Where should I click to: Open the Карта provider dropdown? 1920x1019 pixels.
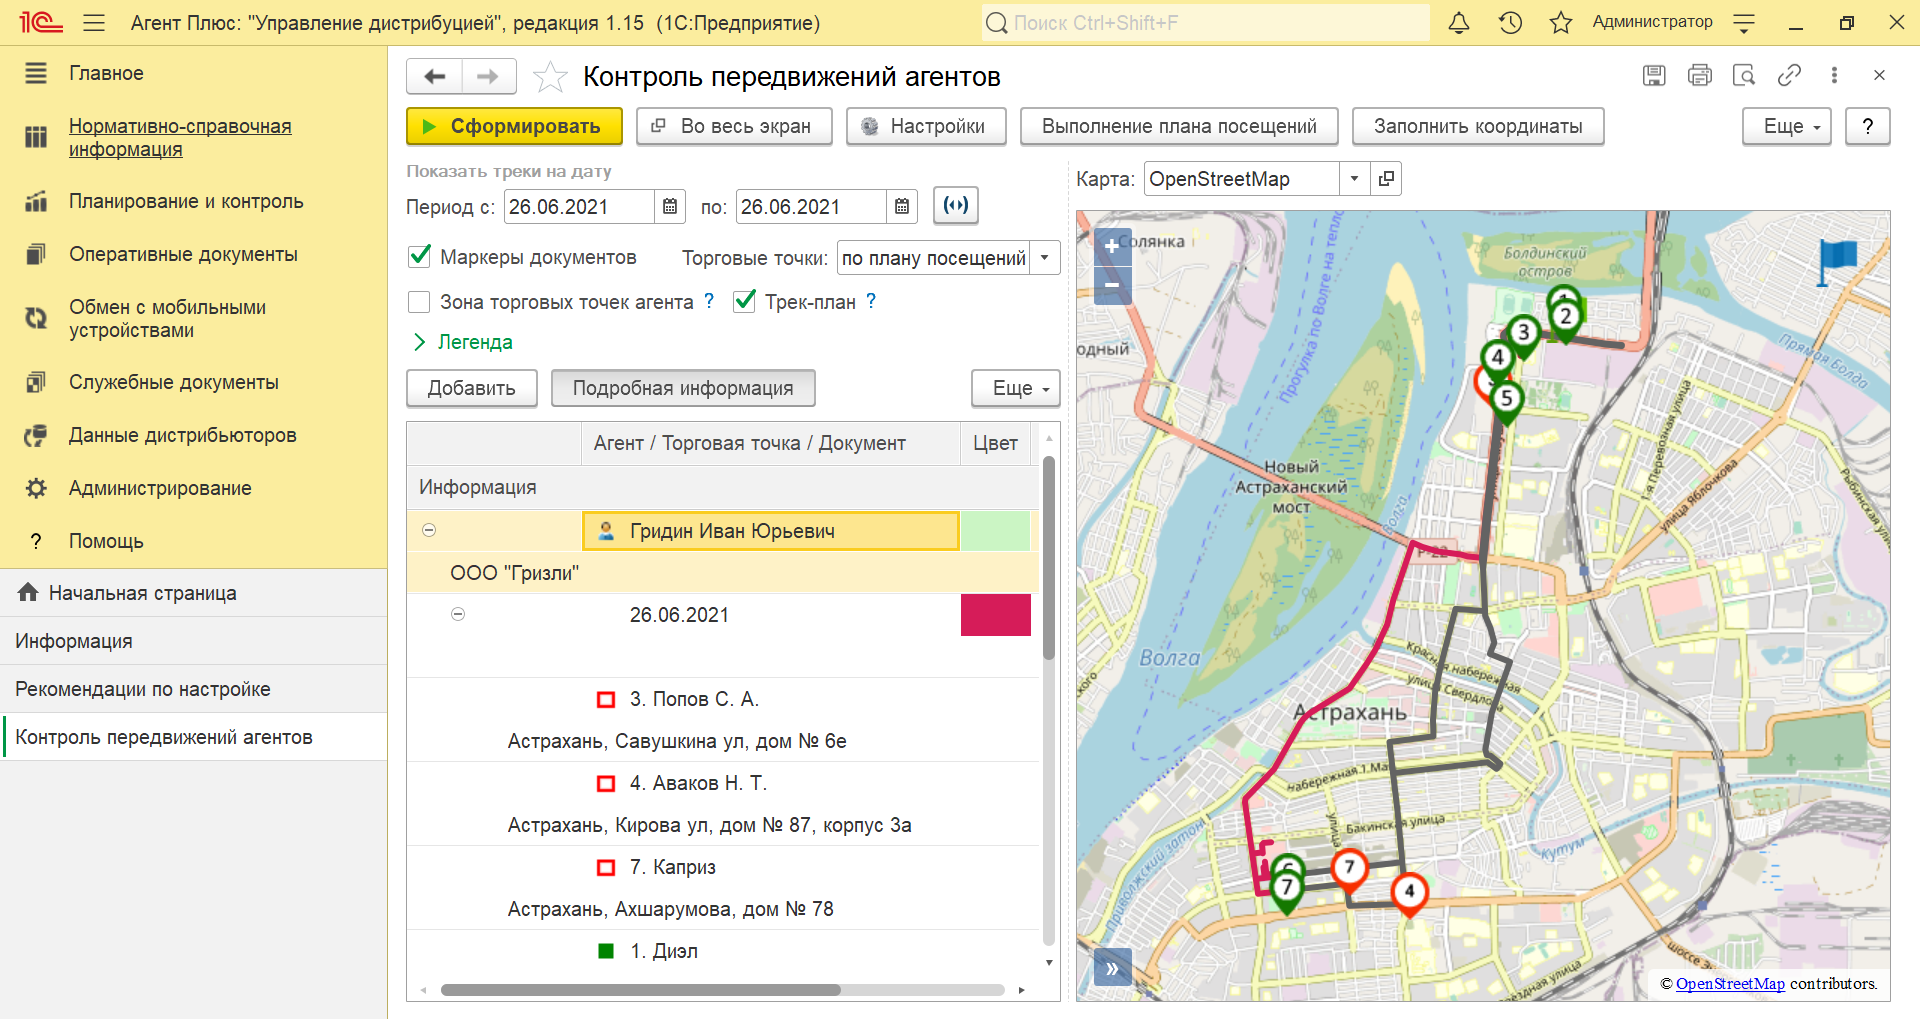coord(1354,178)
